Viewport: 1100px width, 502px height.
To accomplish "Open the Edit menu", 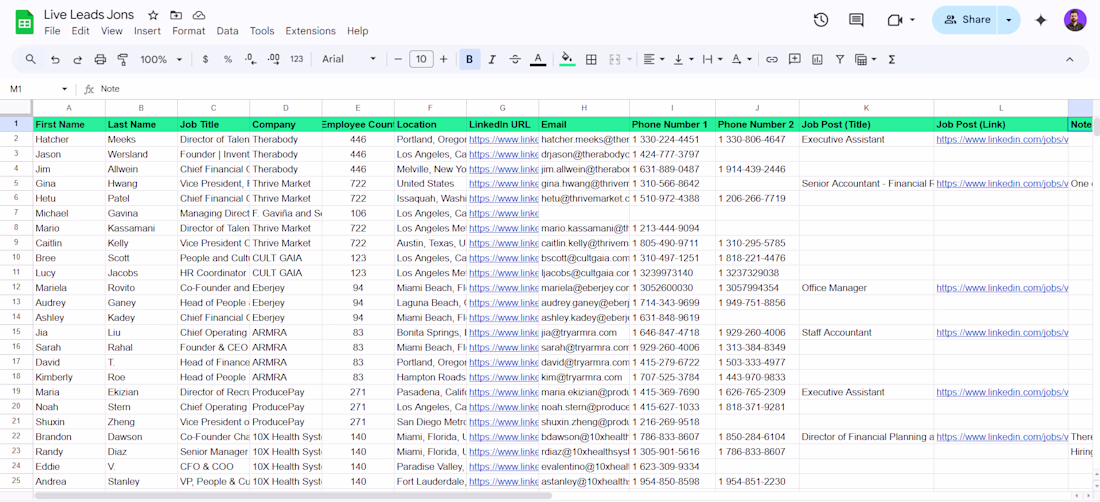I will coord(80,31).
